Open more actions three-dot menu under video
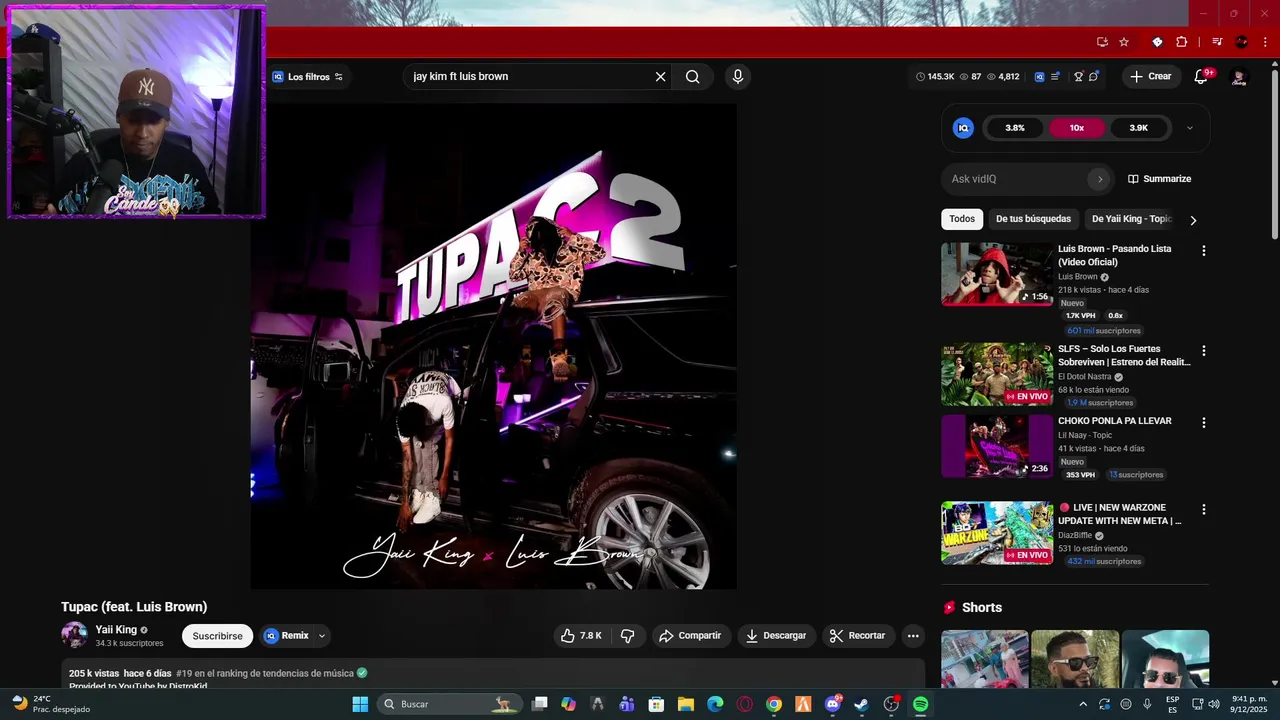1280x720 pixels. [913, 636]
